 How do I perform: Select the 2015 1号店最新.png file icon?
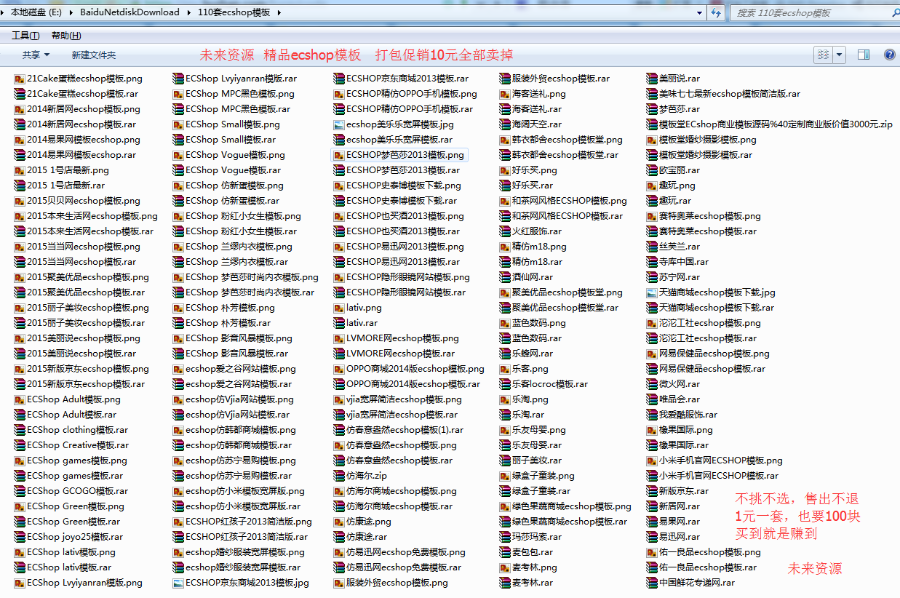tap(20, 170)
